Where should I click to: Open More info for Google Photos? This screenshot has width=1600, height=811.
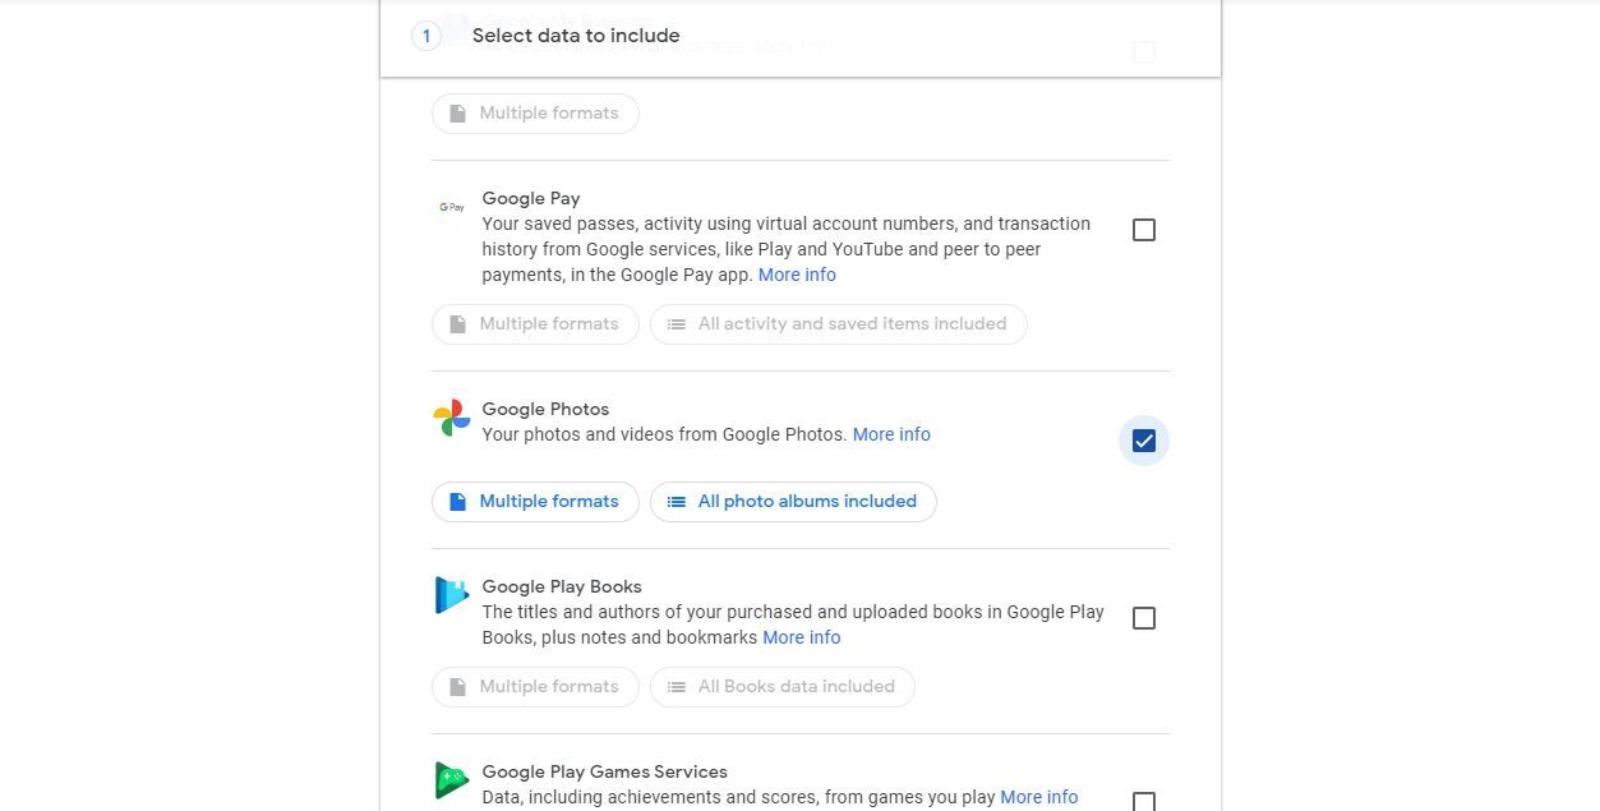[x=891, y=434]
